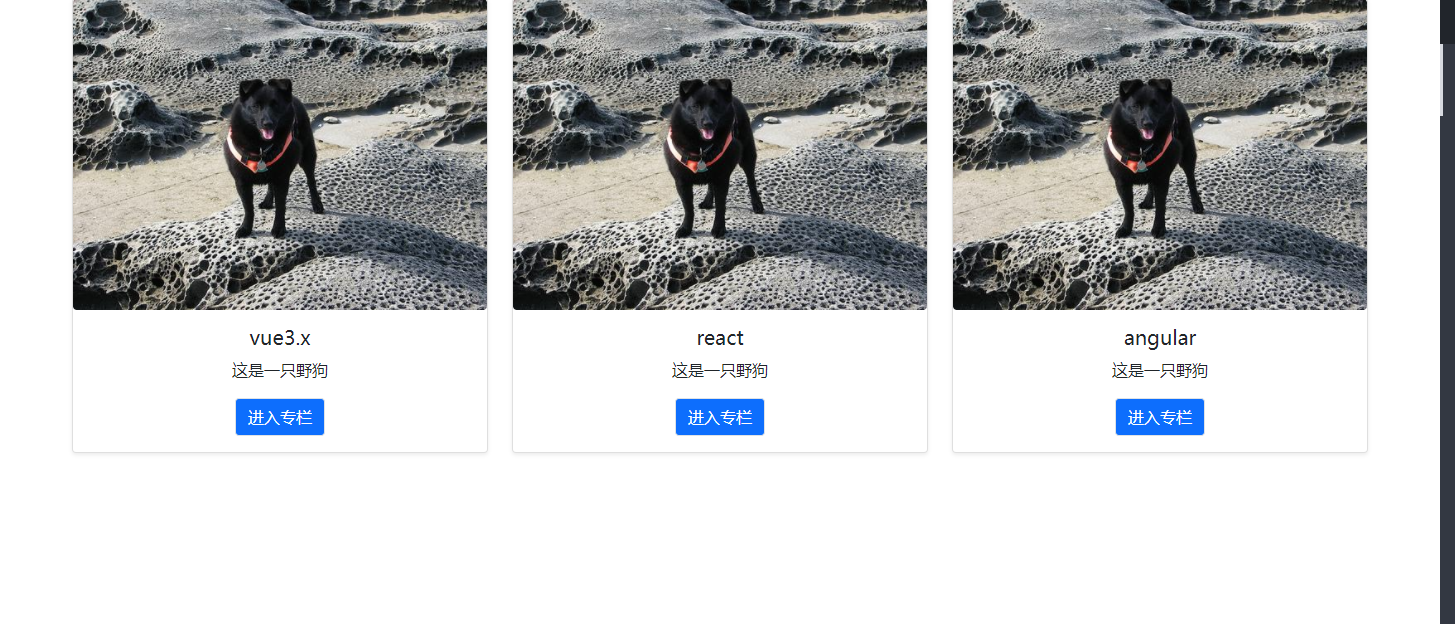Select the react card cover photo
1455x624 pixels.
point(720,155)
